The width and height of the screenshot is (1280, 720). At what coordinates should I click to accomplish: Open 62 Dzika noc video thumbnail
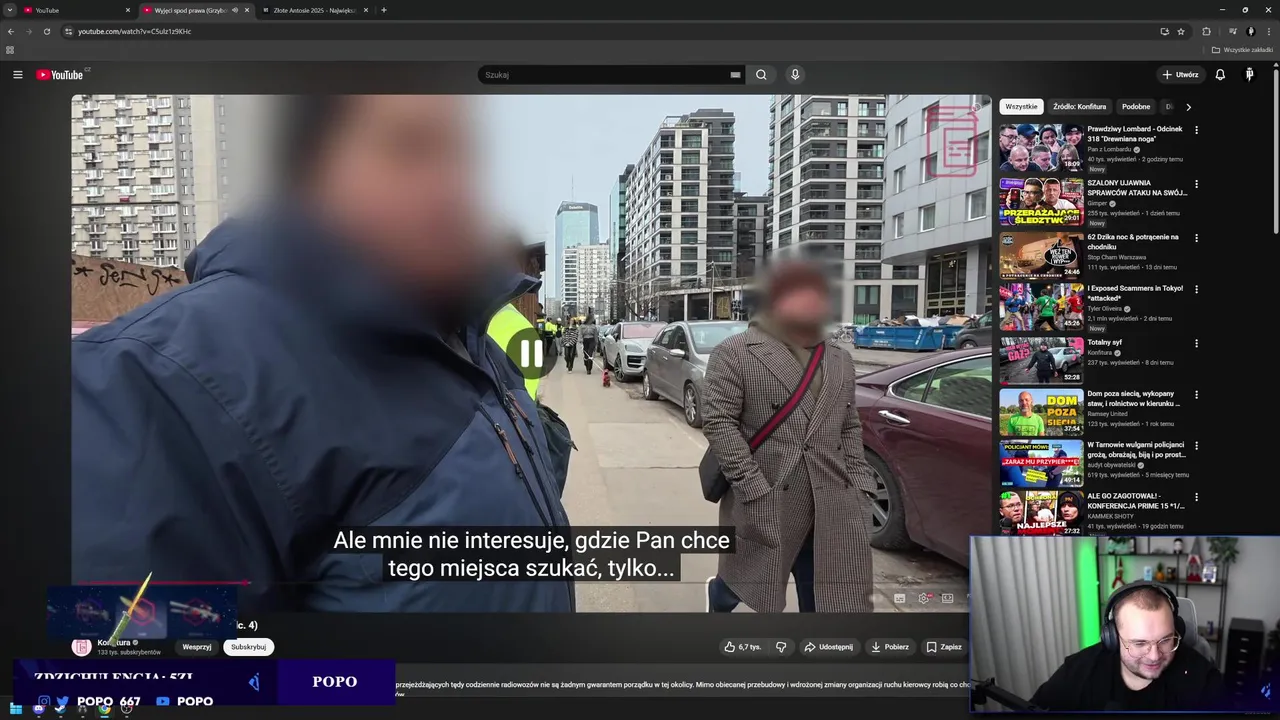(x=1041, y=255)
